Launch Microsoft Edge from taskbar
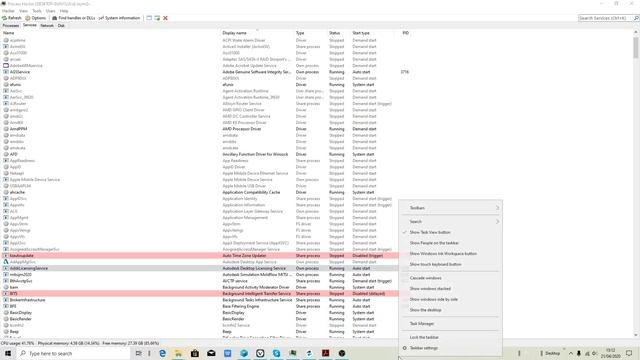 162,353
